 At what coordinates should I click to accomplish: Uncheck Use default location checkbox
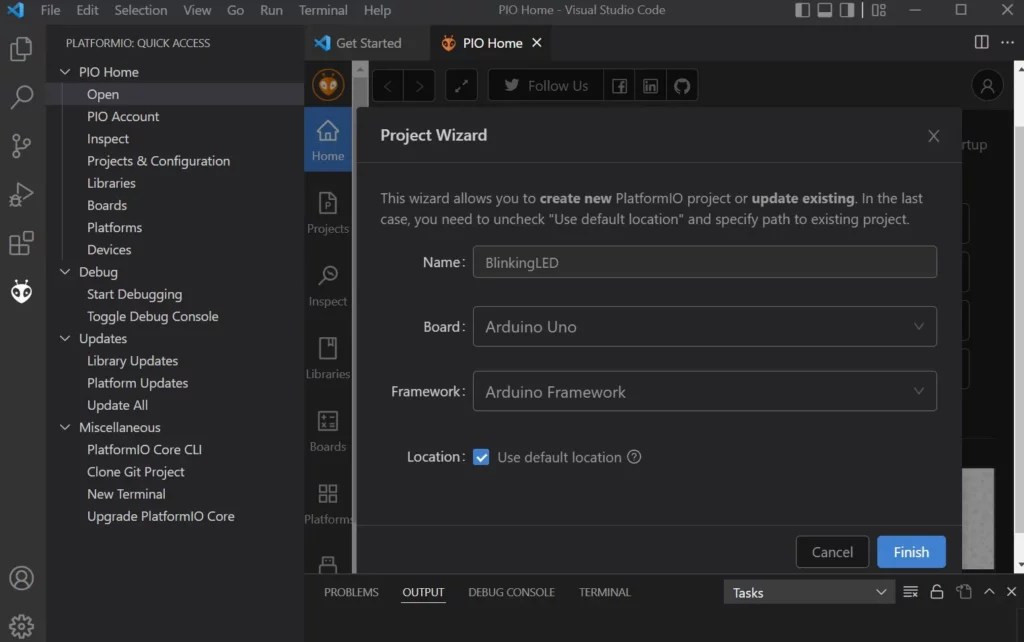coord(481,457)
